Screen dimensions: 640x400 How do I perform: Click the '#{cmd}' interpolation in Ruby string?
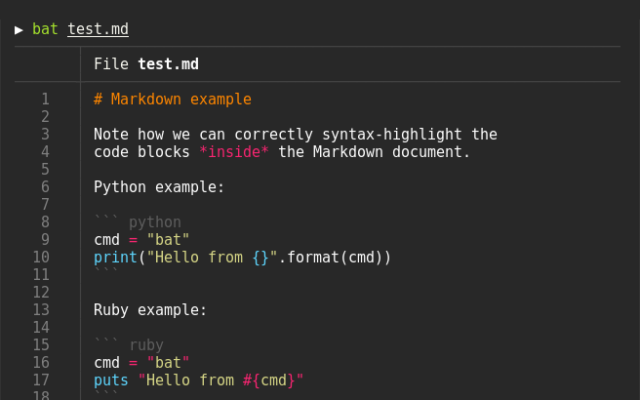[269, 380]
